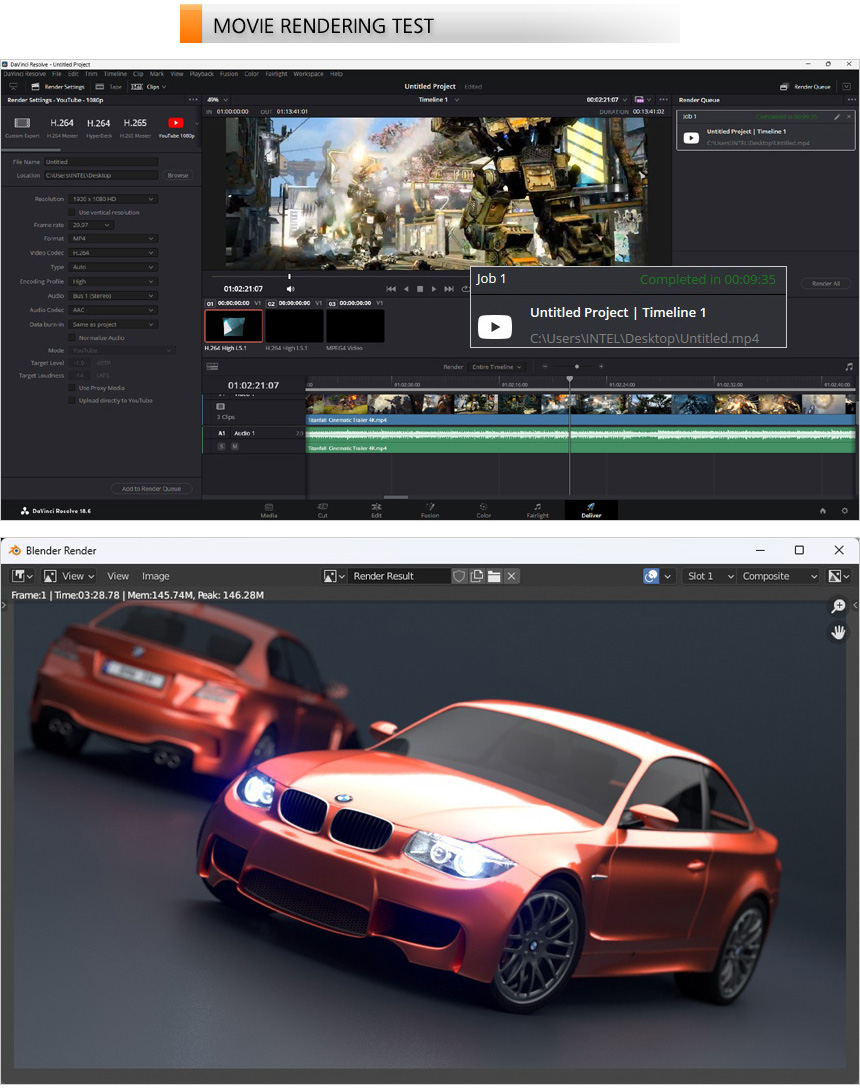
Task: Play reverse in viewer transport
Action: (x=406, y=288)
